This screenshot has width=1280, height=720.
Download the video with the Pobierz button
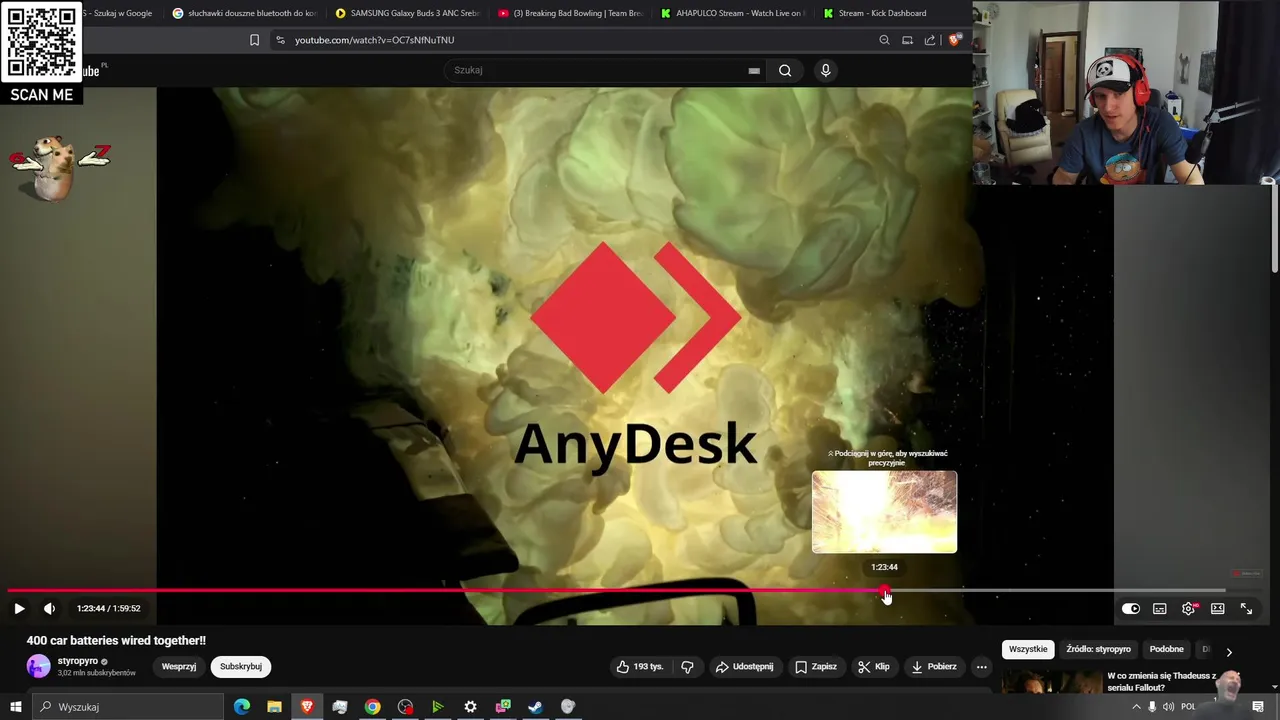point(934,667)
